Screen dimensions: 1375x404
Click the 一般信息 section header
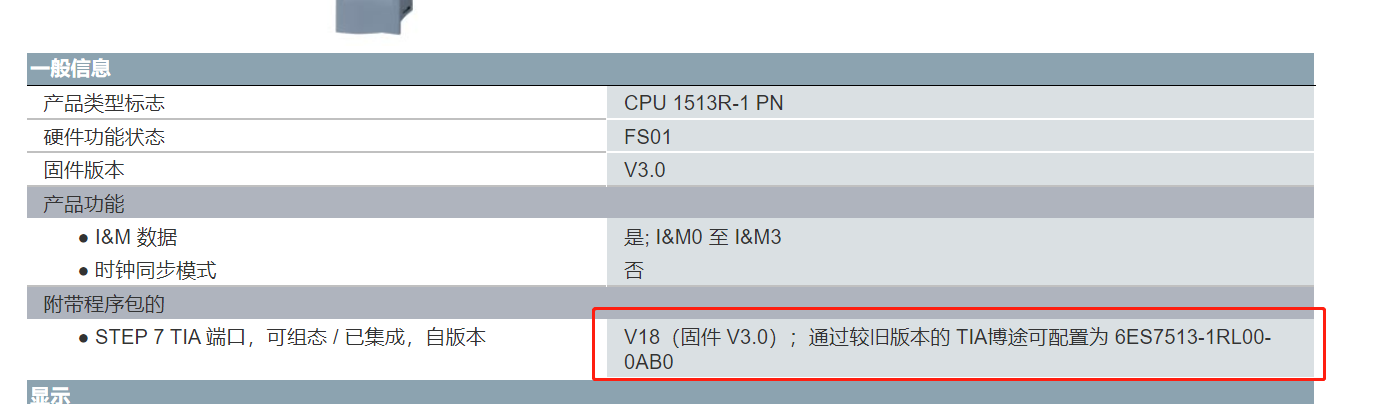point(70,69)
